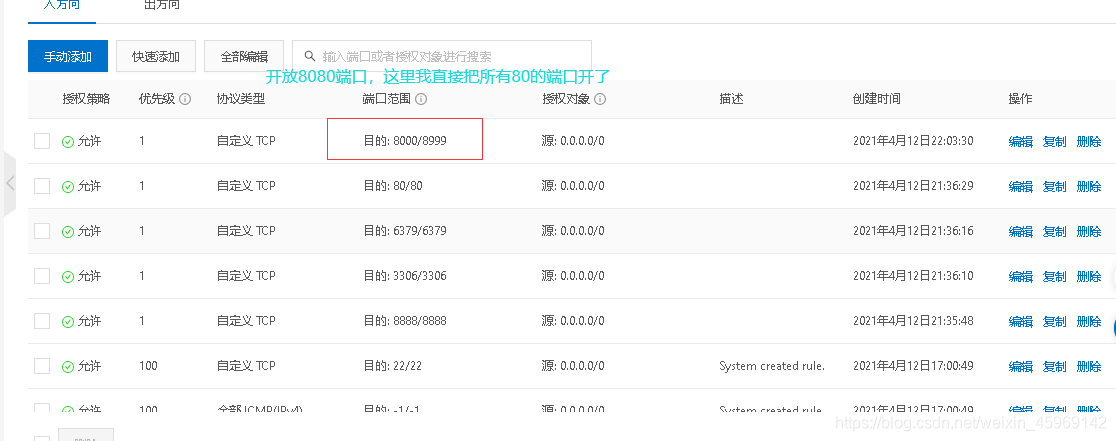This screenshot has width=1116, height=441.
Task: Click the priority value 100 in the 22/22 row
Action: pyautogui.click(x=148, y=366)
